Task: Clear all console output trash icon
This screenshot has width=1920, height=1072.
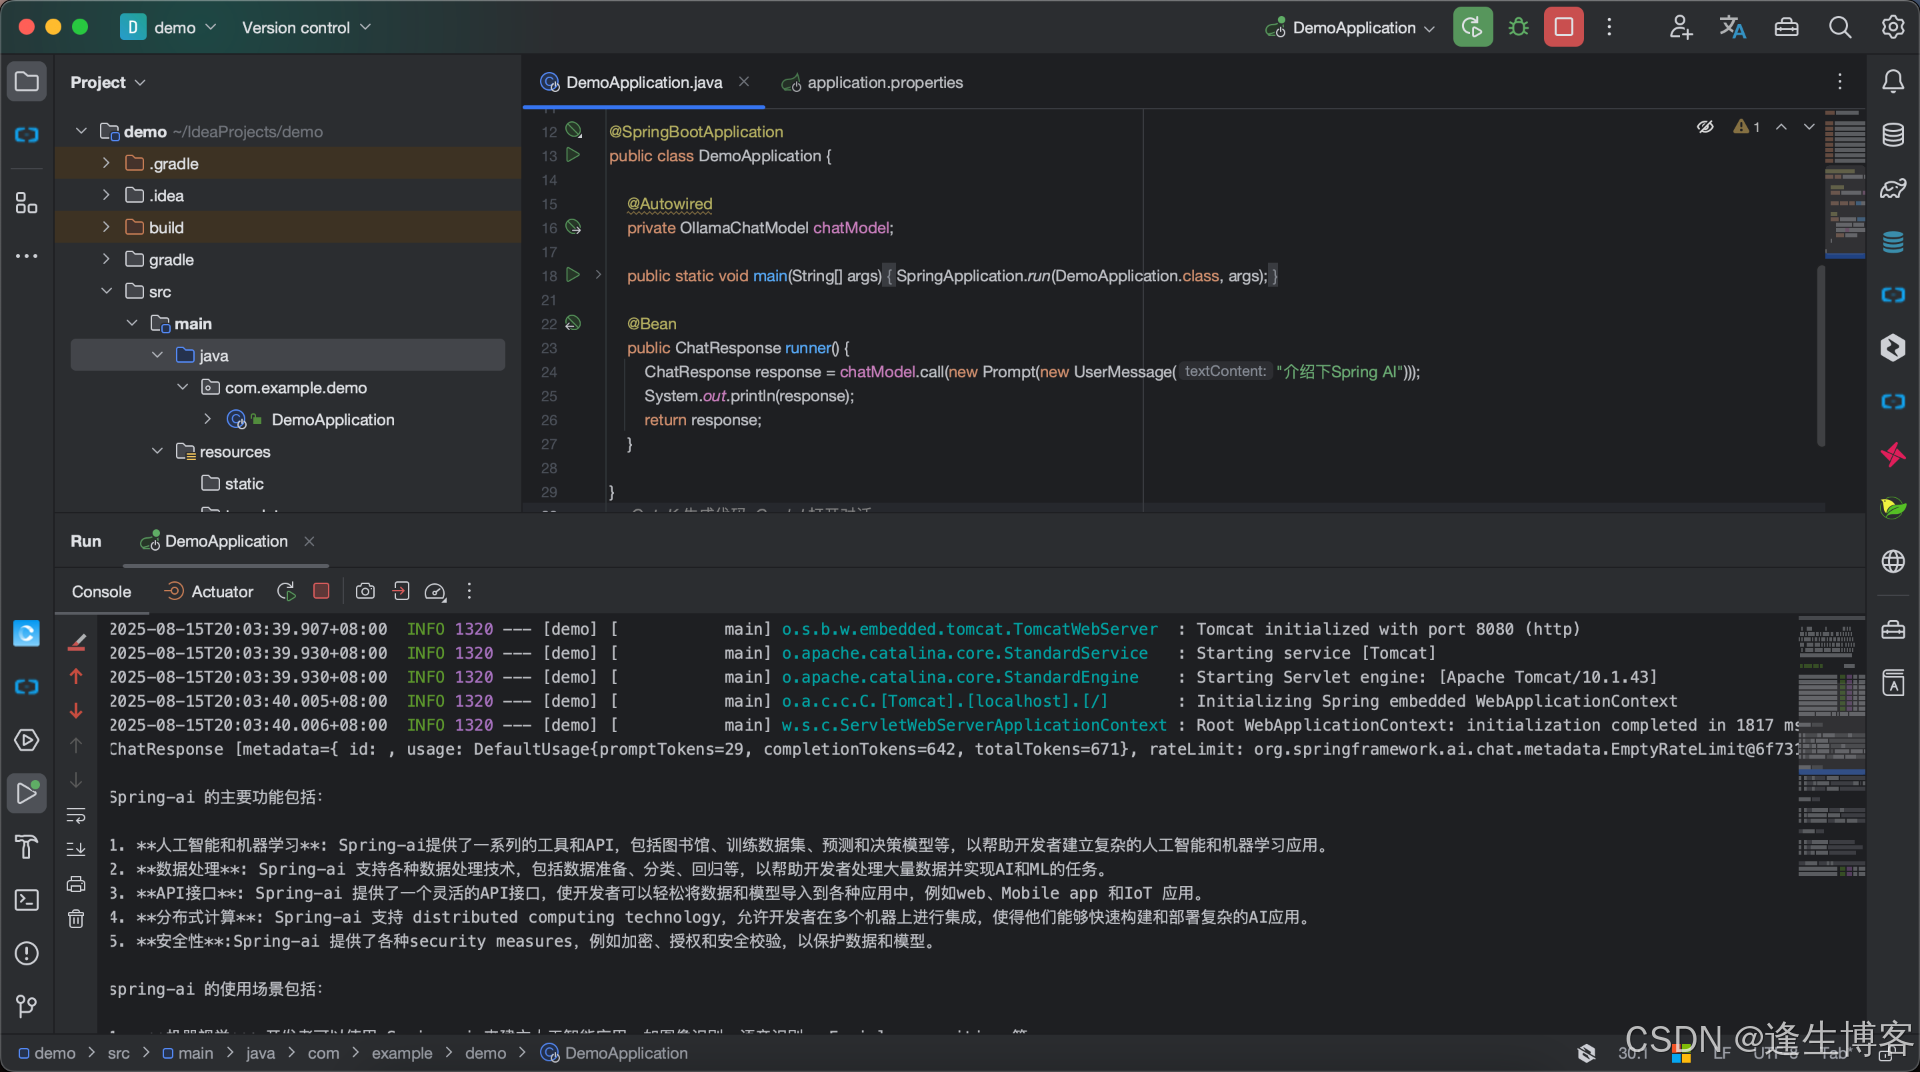Action: coord(76,918)
